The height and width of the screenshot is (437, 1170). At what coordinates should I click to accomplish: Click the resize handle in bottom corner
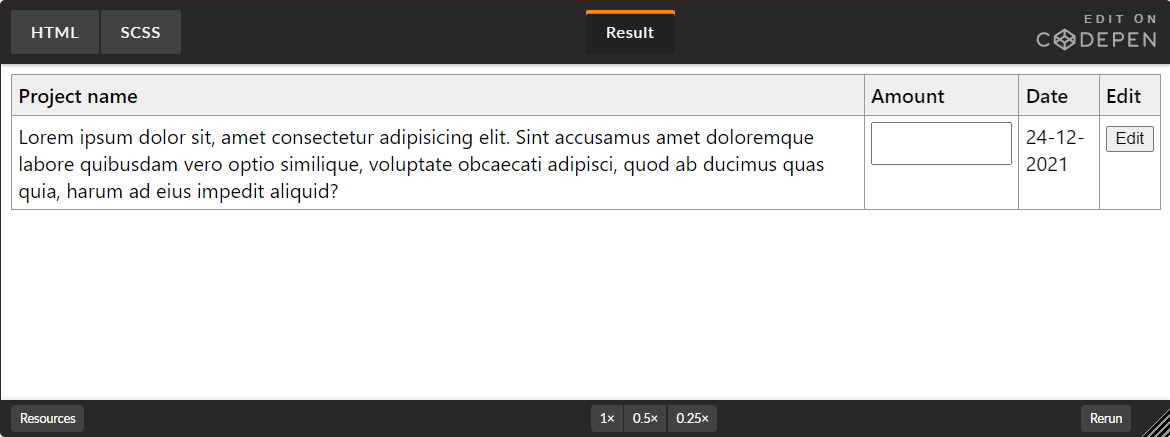point(1157,424)
